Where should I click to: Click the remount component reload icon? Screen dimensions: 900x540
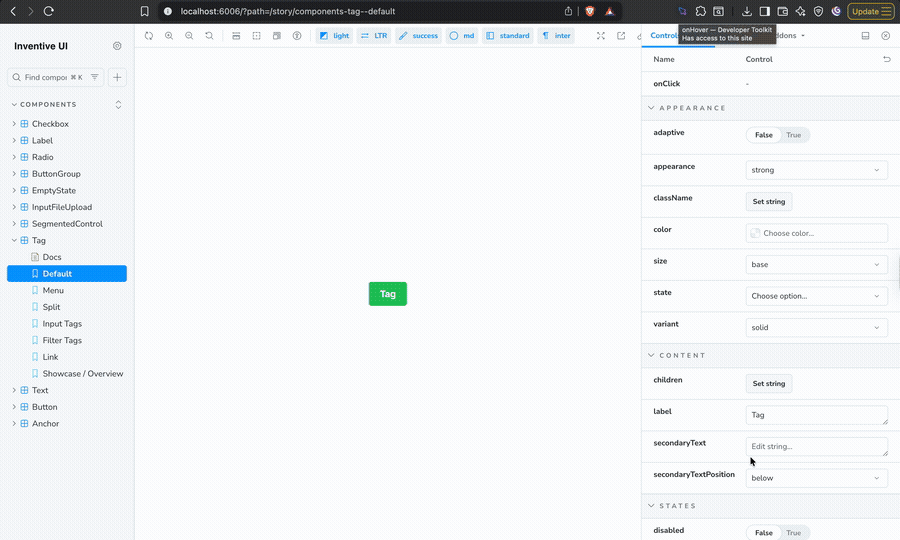(149, 36)
